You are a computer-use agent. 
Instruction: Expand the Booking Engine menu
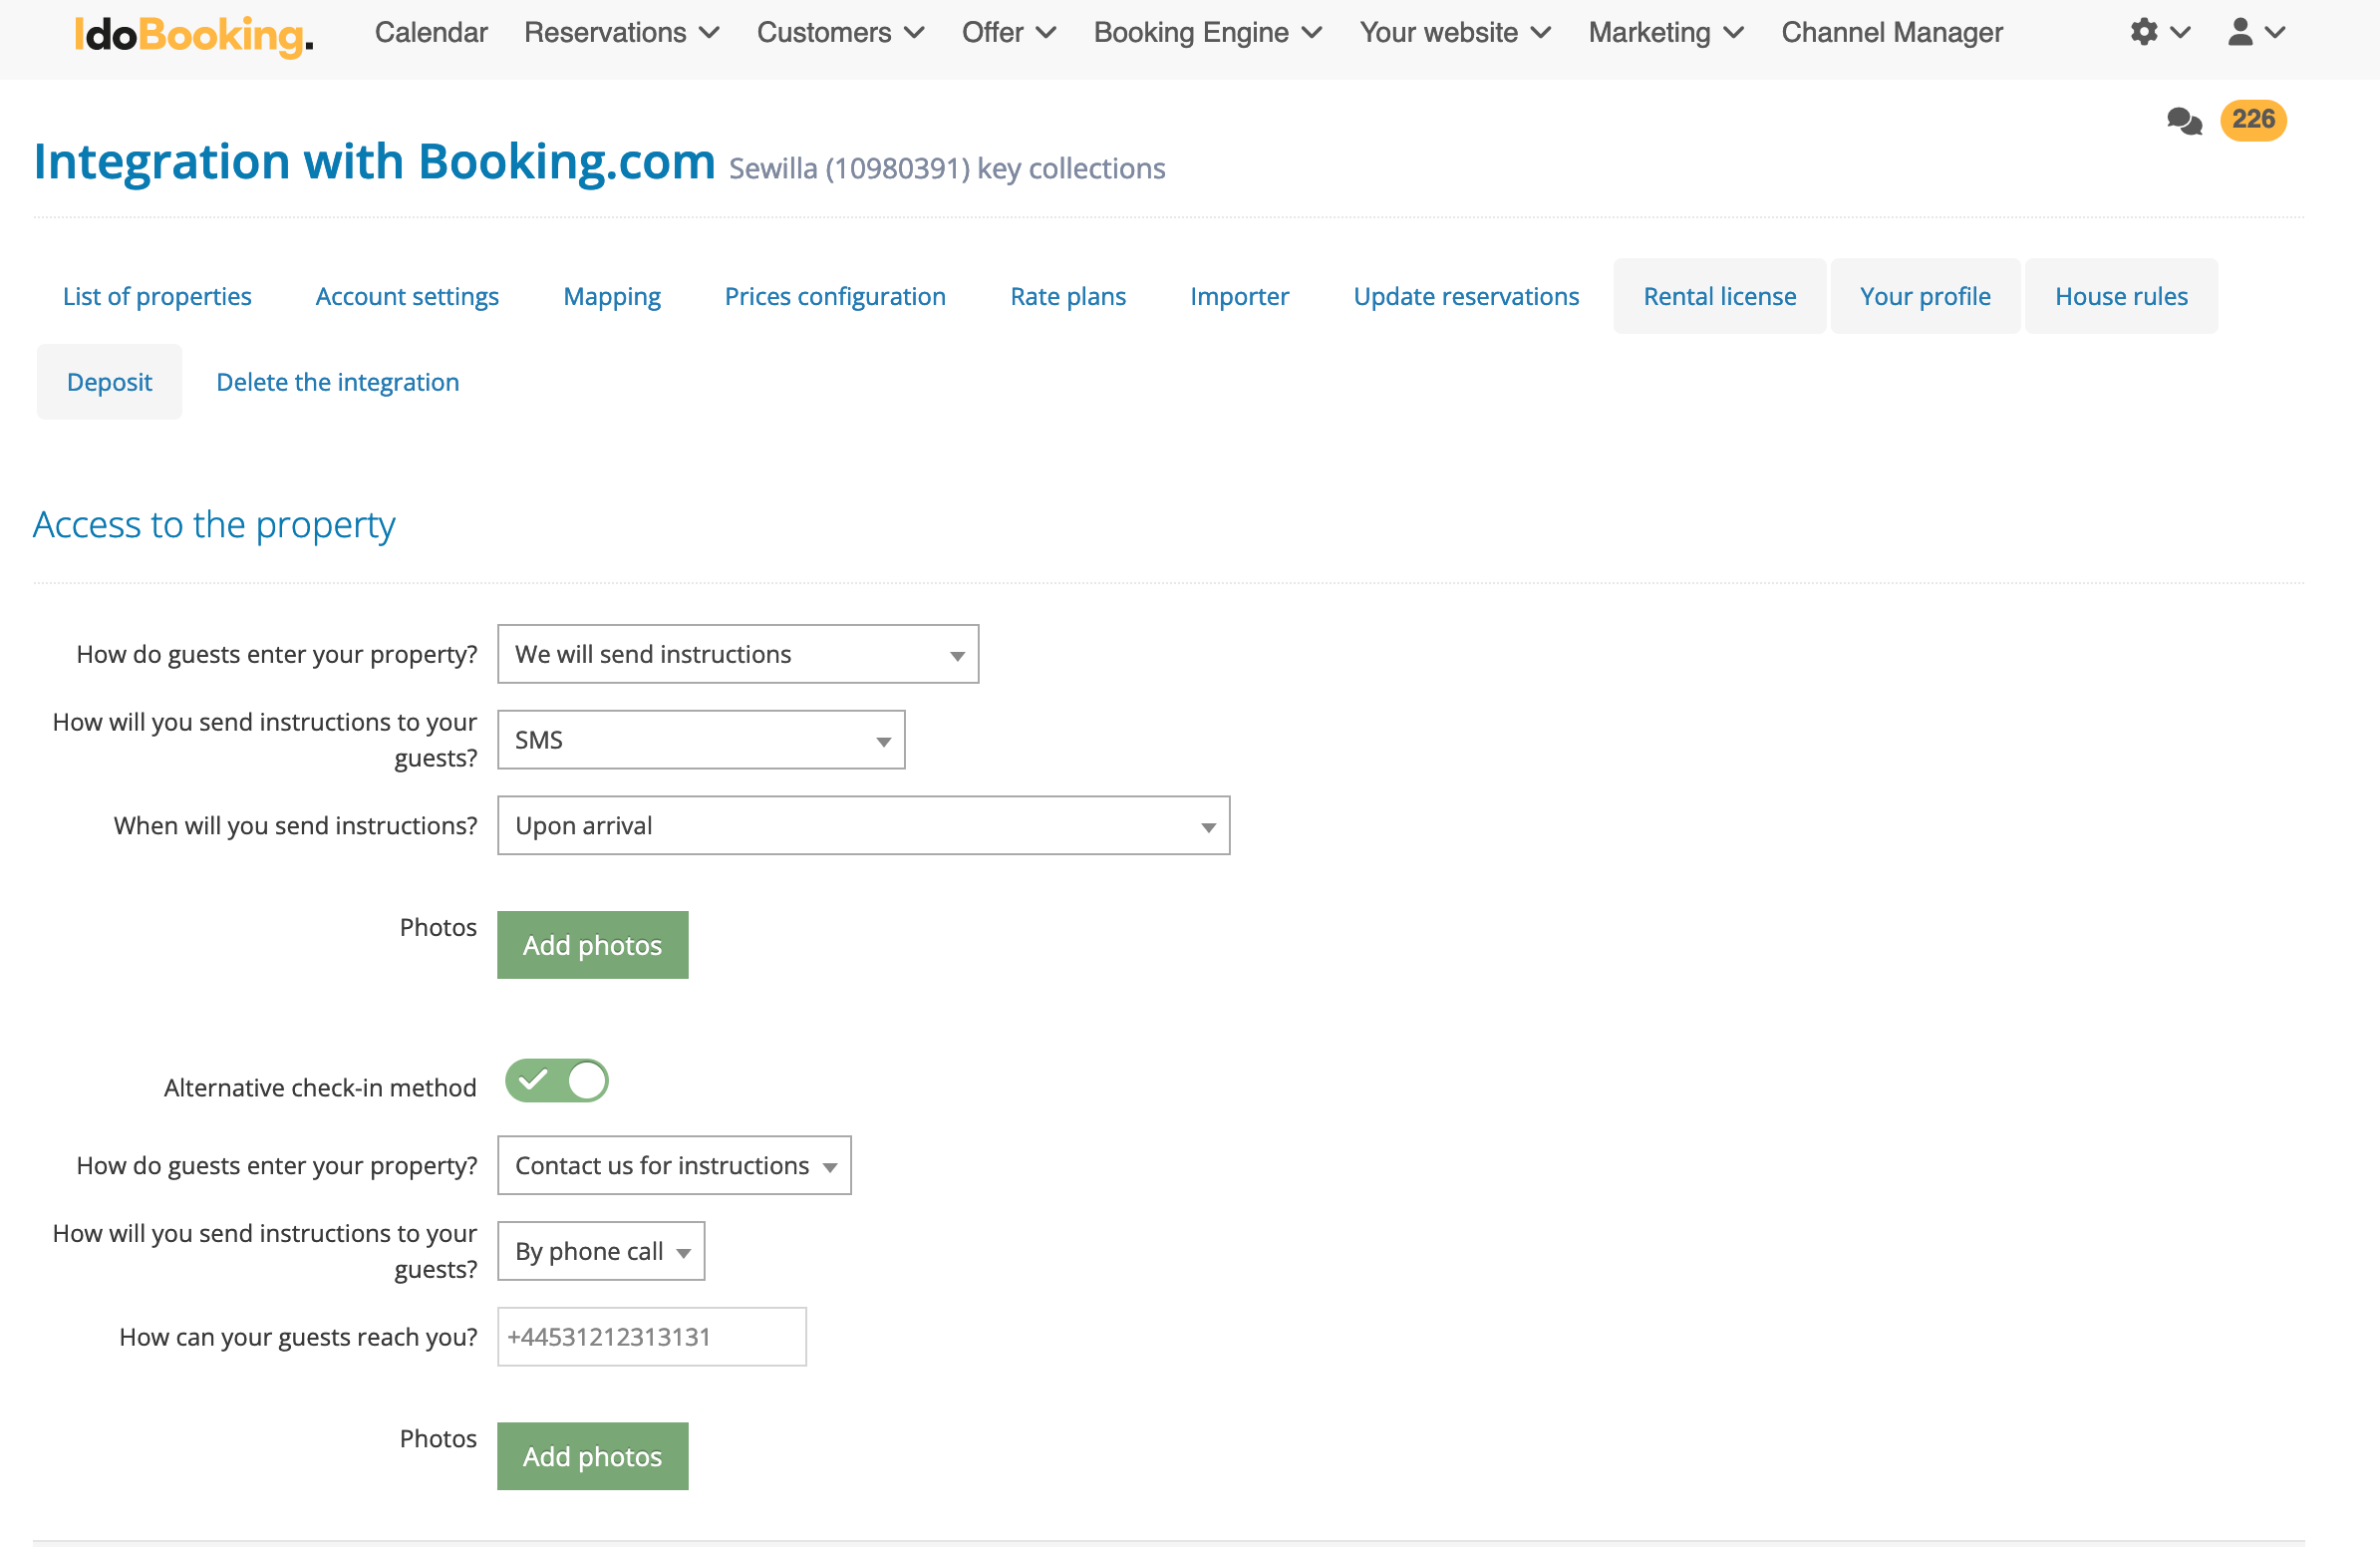(x=1206, y=32)
